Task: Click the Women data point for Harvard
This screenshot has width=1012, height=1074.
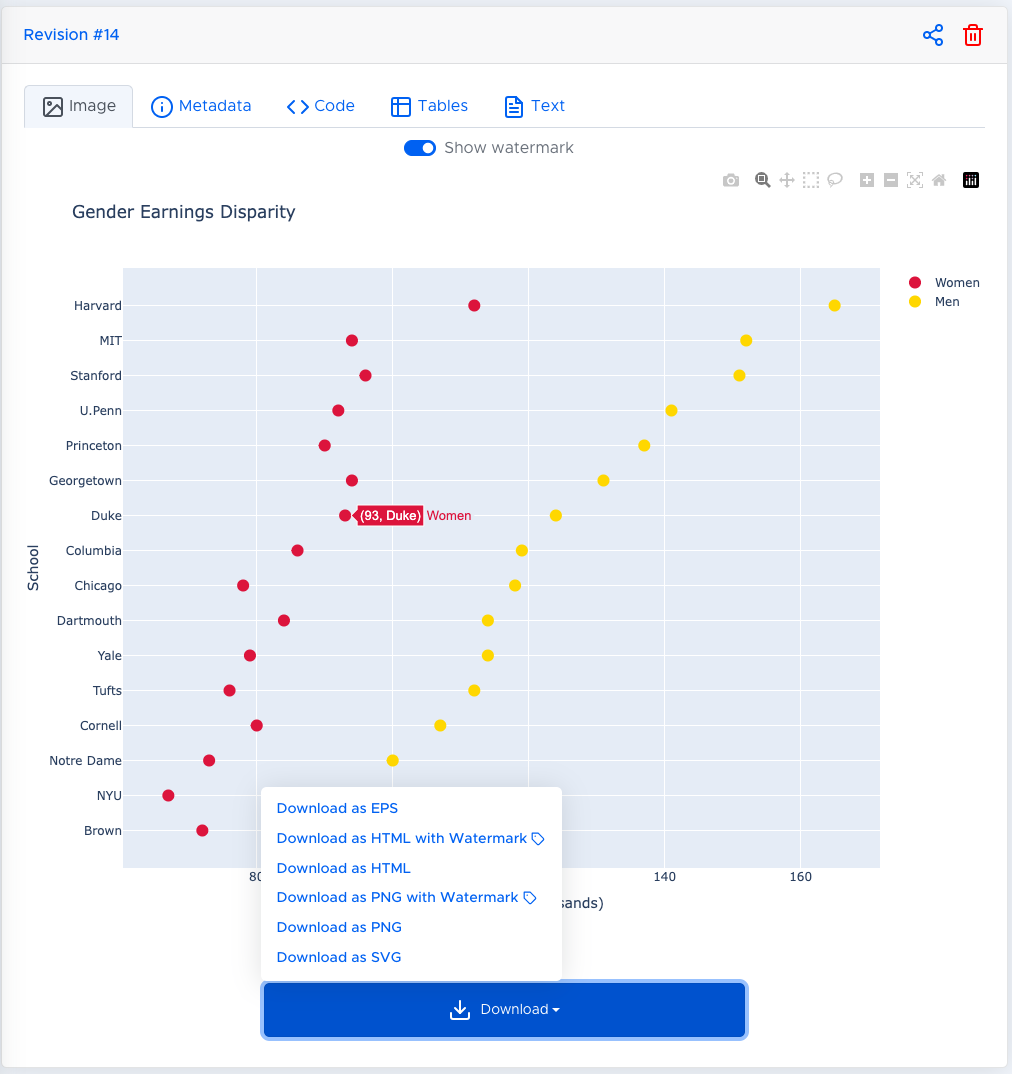Action: (474, 305)
